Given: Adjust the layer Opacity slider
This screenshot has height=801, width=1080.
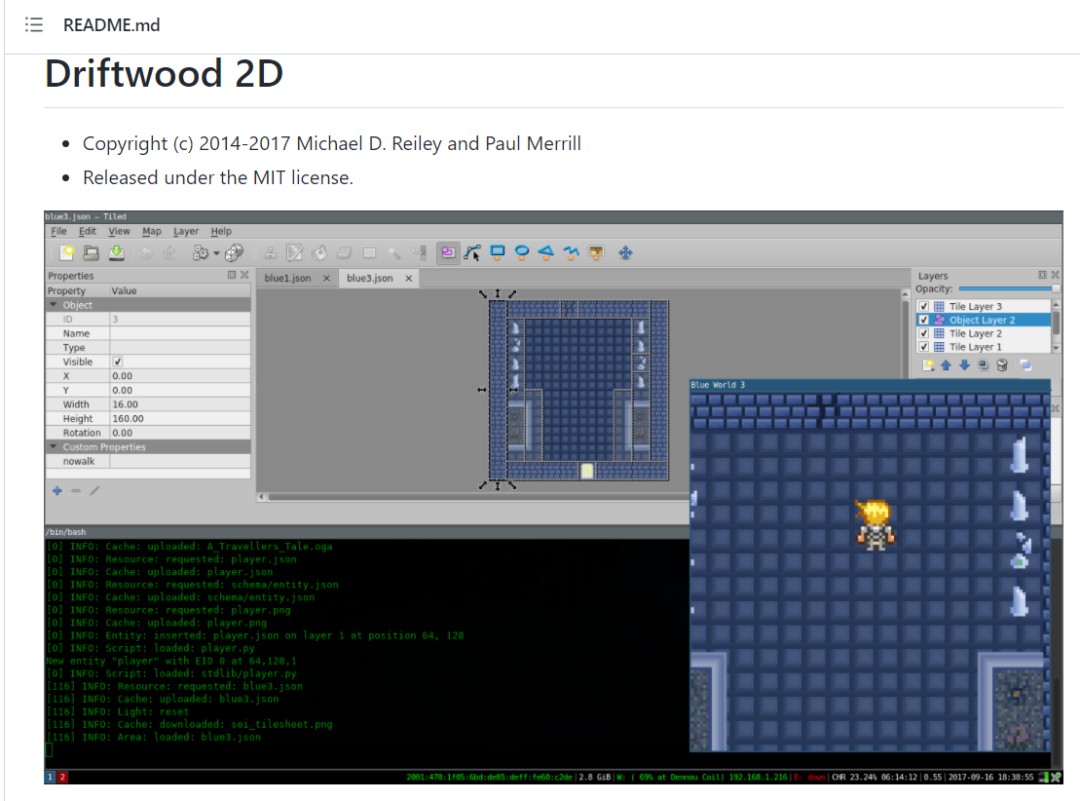Looking at the screenshot, I should click(1008, 289).
